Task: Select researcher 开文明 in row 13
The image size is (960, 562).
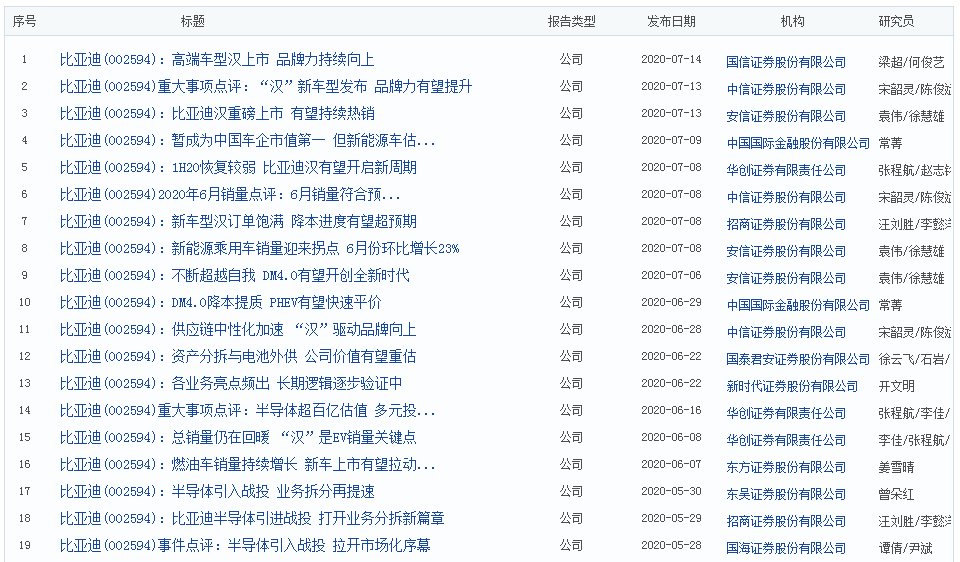Action: (896, 385)
